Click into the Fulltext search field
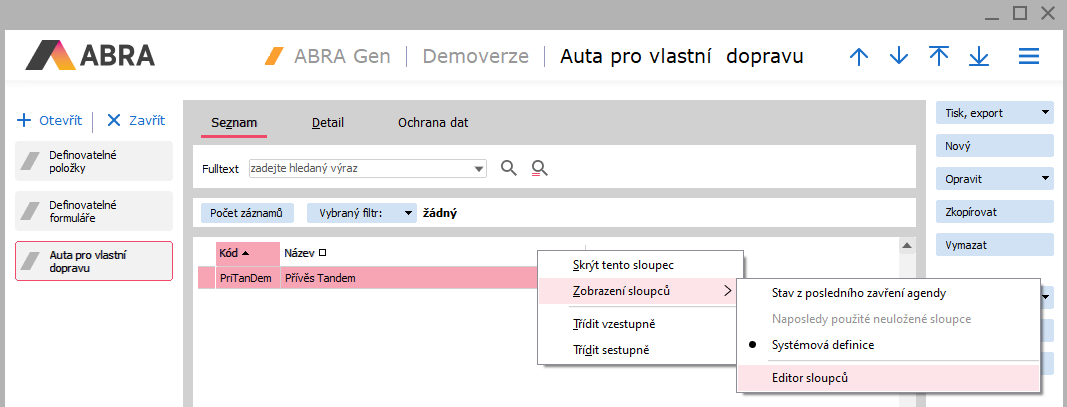 tap(360, 169)
